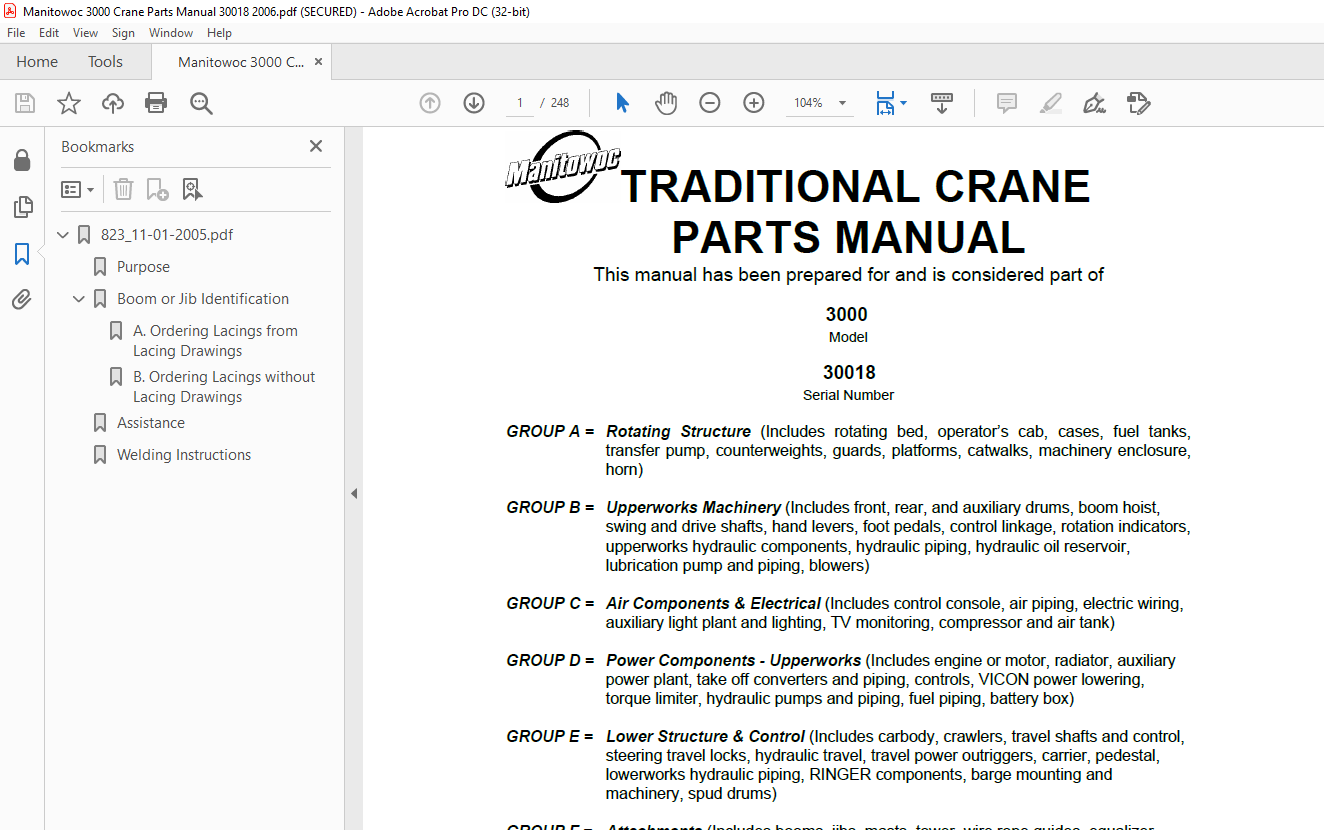Jump to the Assistance bookmark
Viewport: 1324px width, 830px height.
click(x=151, y=423)
